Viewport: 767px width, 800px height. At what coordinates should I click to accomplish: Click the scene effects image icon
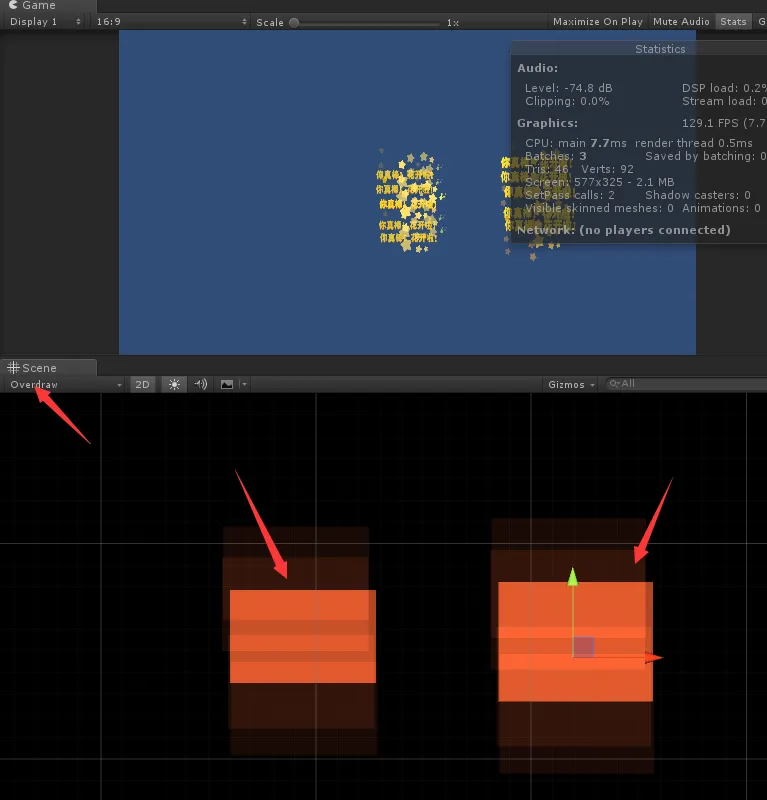point(227,384)
